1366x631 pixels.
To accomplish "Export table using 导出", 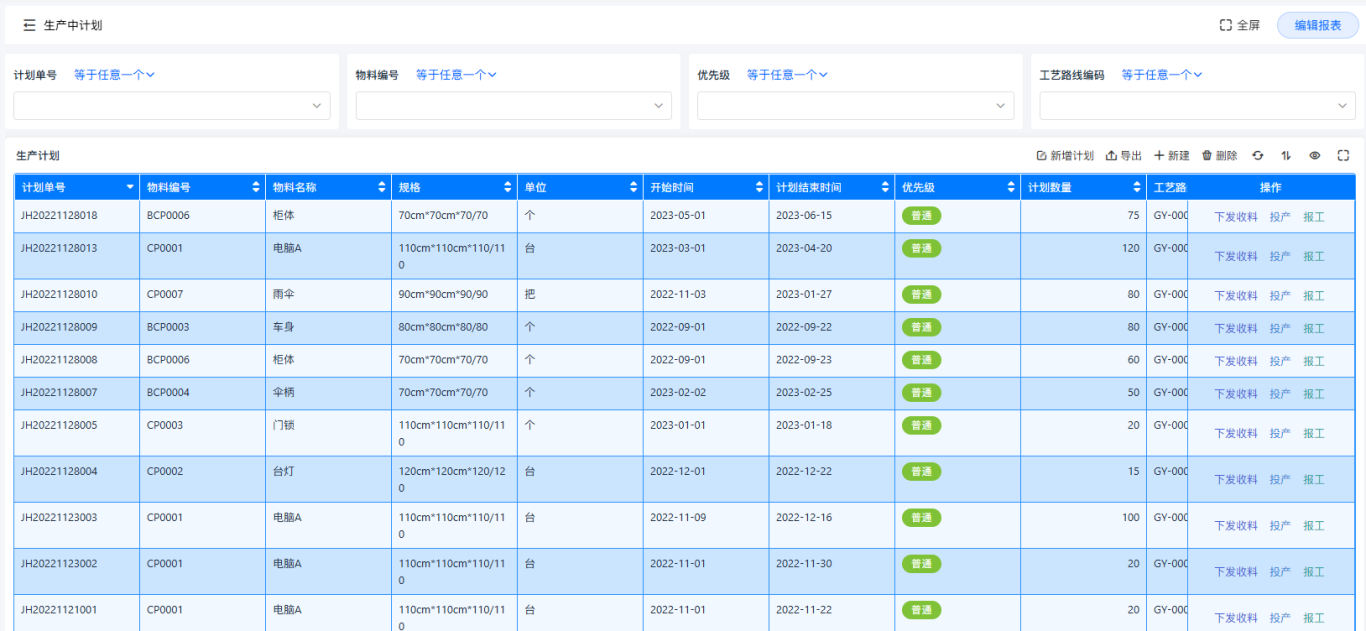I will [1124, 156].
